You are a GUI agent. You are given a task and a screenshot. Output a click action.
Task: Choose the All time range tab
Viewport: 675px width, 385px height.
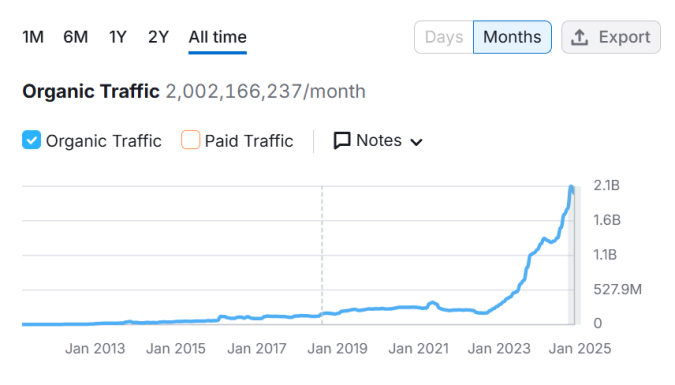[217, 37]
